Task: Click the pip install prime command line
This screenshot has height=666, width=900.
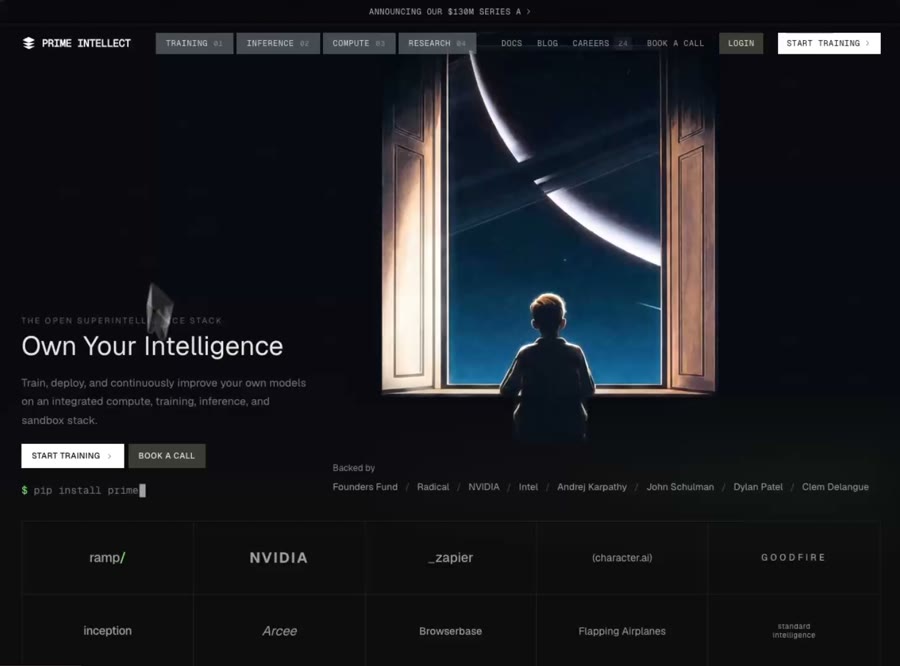Action: (84, 490)
